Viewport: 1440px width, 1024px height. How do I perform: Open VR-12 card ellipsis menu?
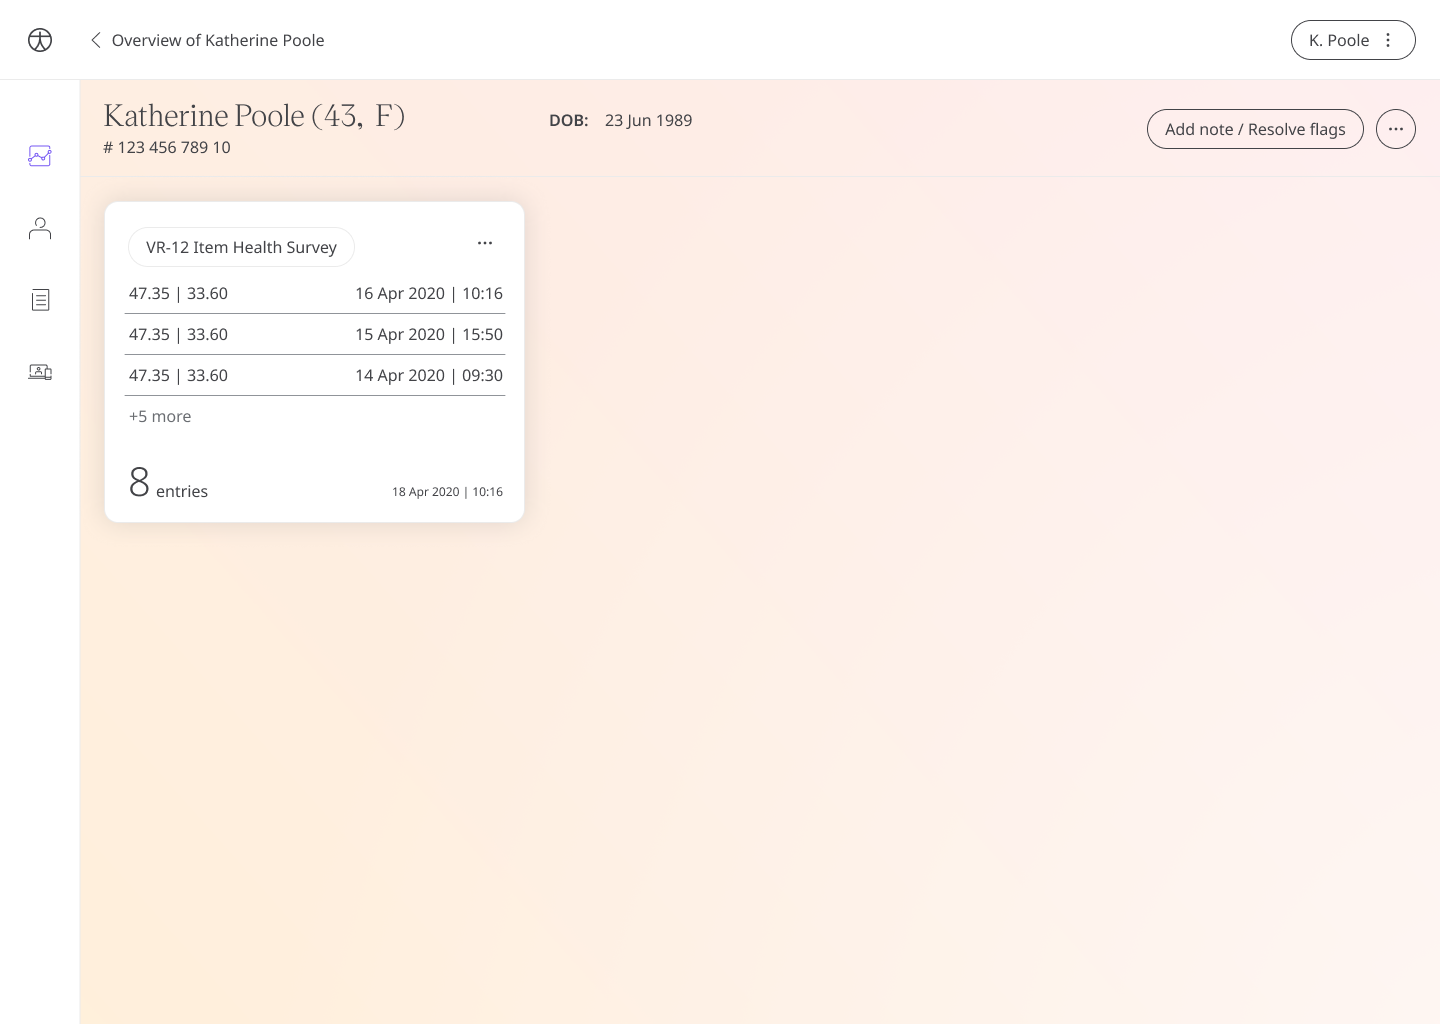click(x=485, y=243)
